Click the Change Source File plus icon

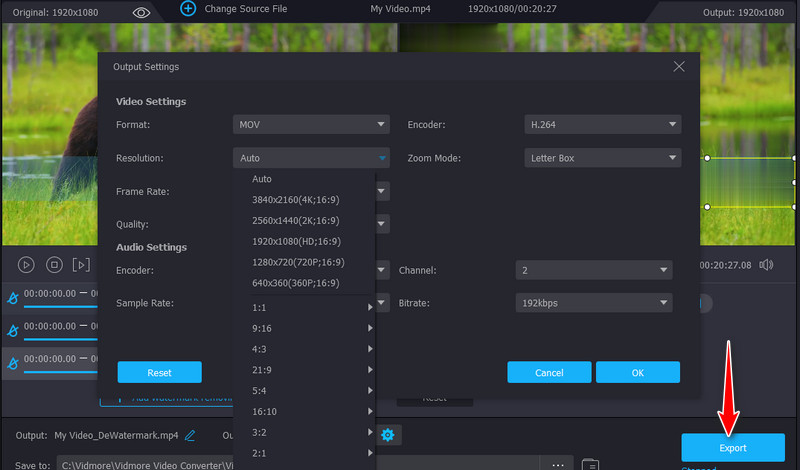coord(187,8)
